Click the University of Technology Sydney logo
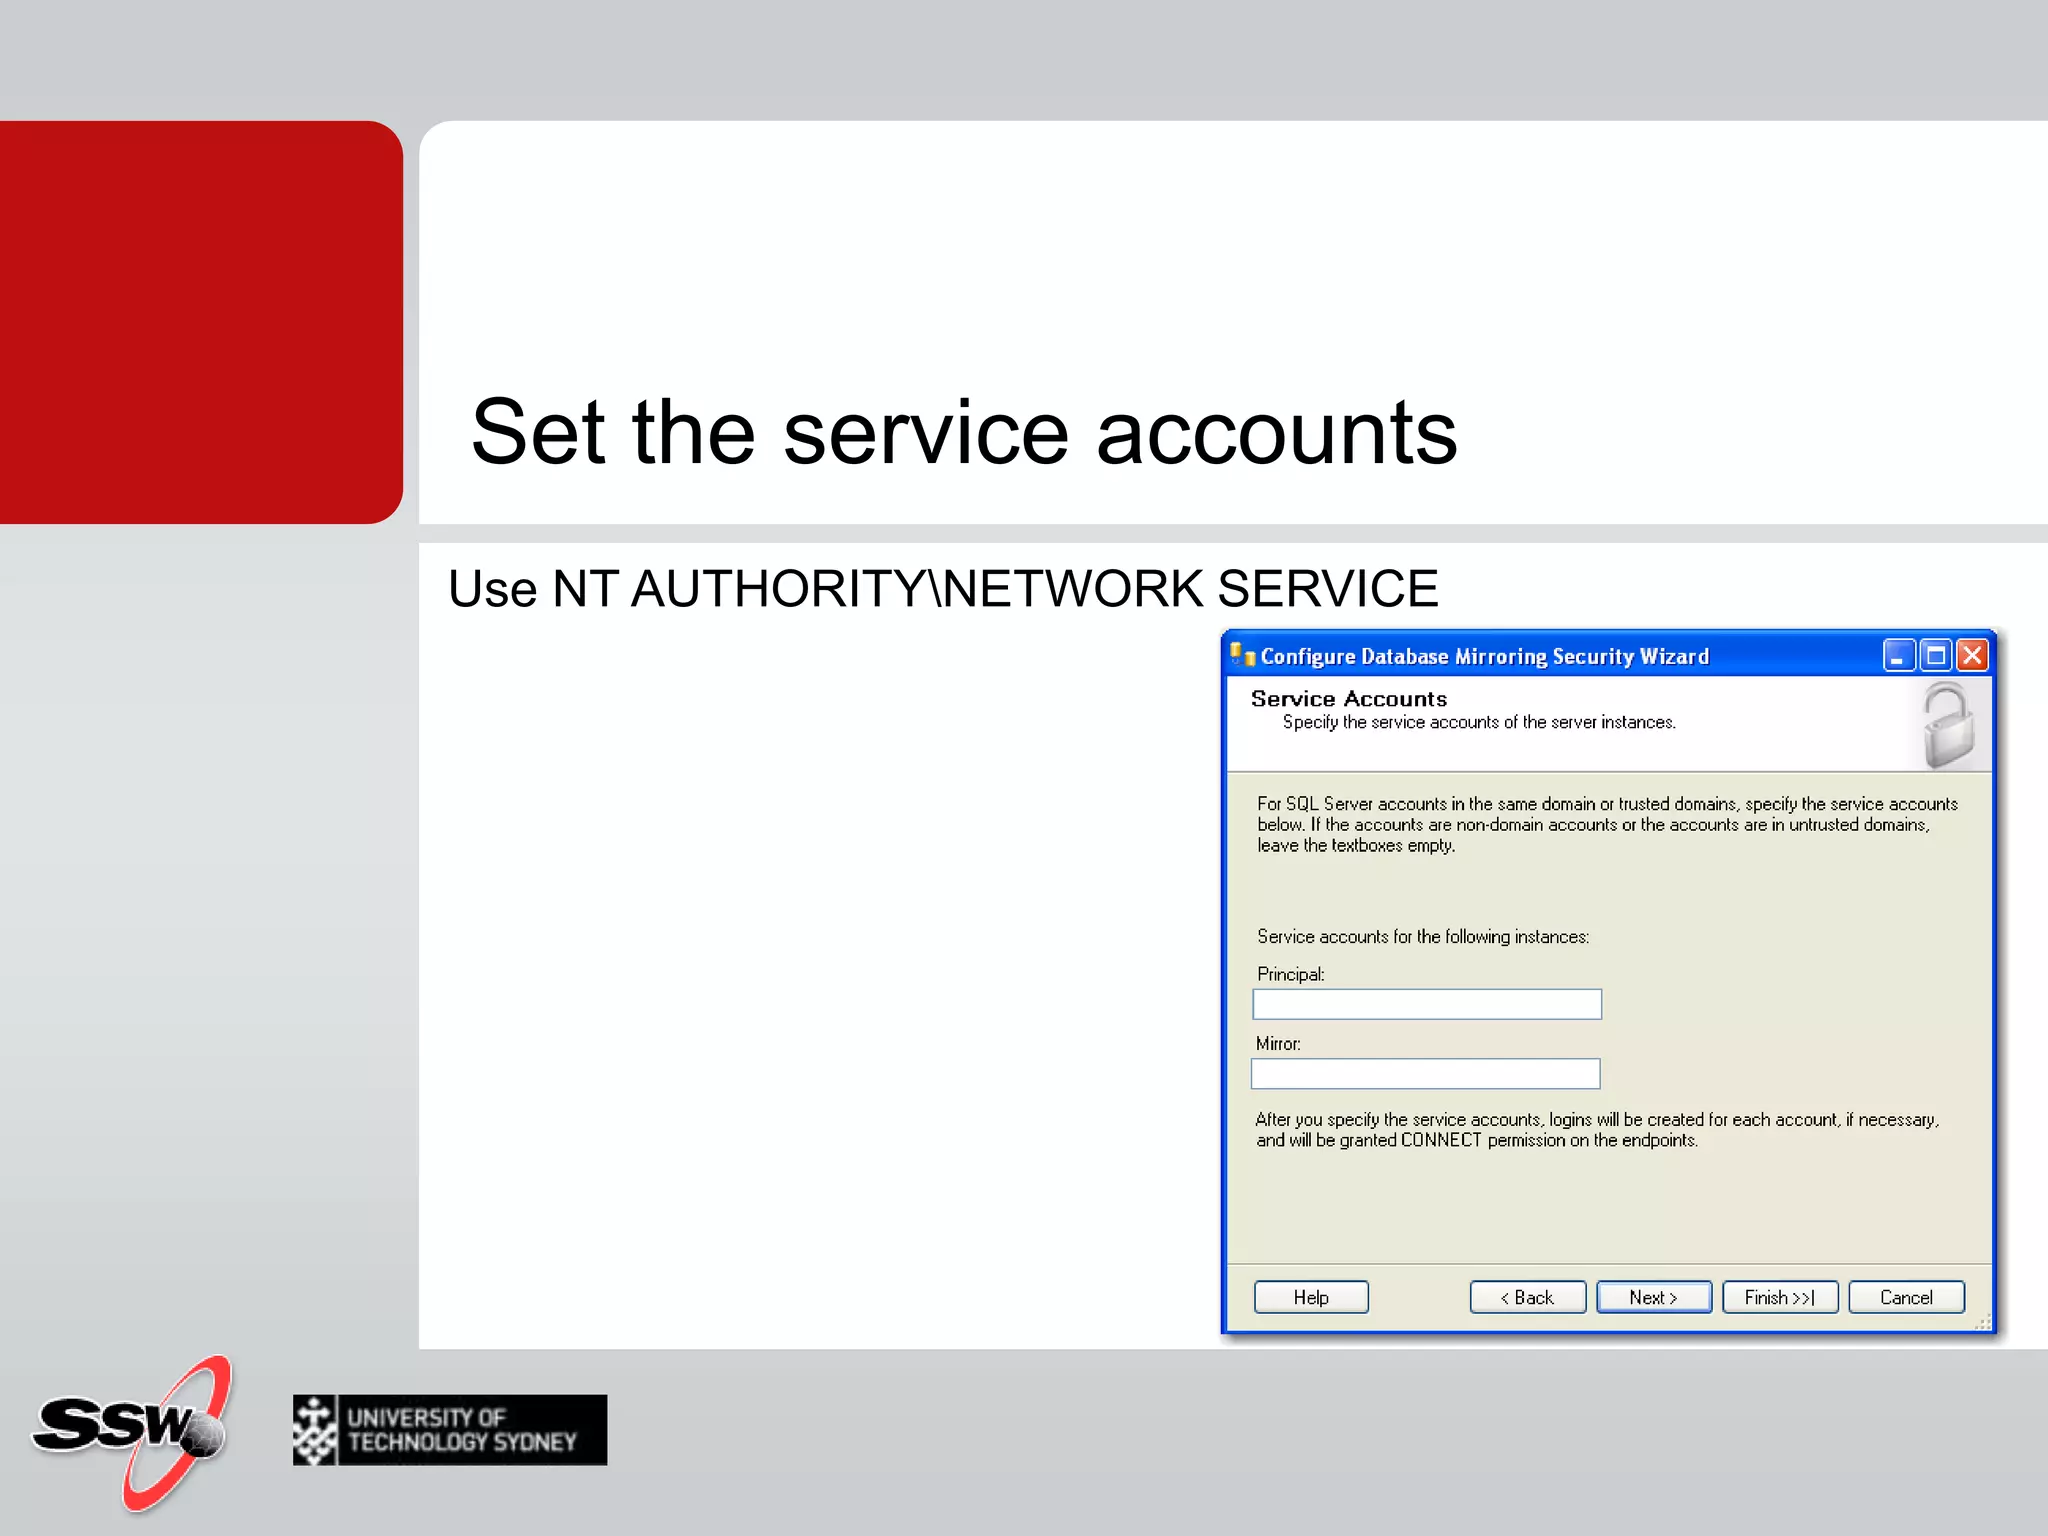Viewport: 2048px width, 1536px height. tap(450, 1430)
